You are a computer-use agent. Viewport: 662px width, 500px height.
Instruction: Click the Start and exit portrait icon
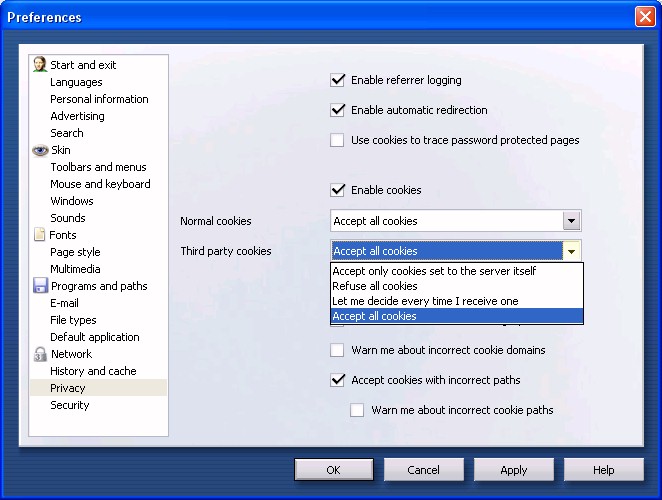[x=40, y=65]
